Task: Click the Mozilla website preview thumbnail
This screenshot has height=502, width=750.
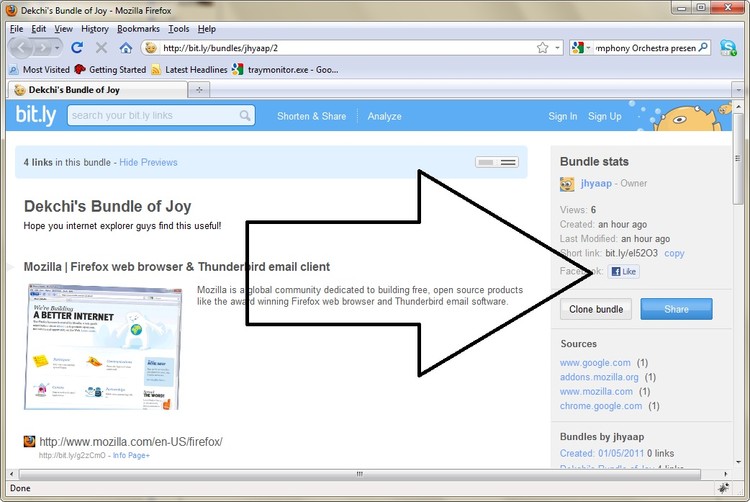Action: (102, 346)
